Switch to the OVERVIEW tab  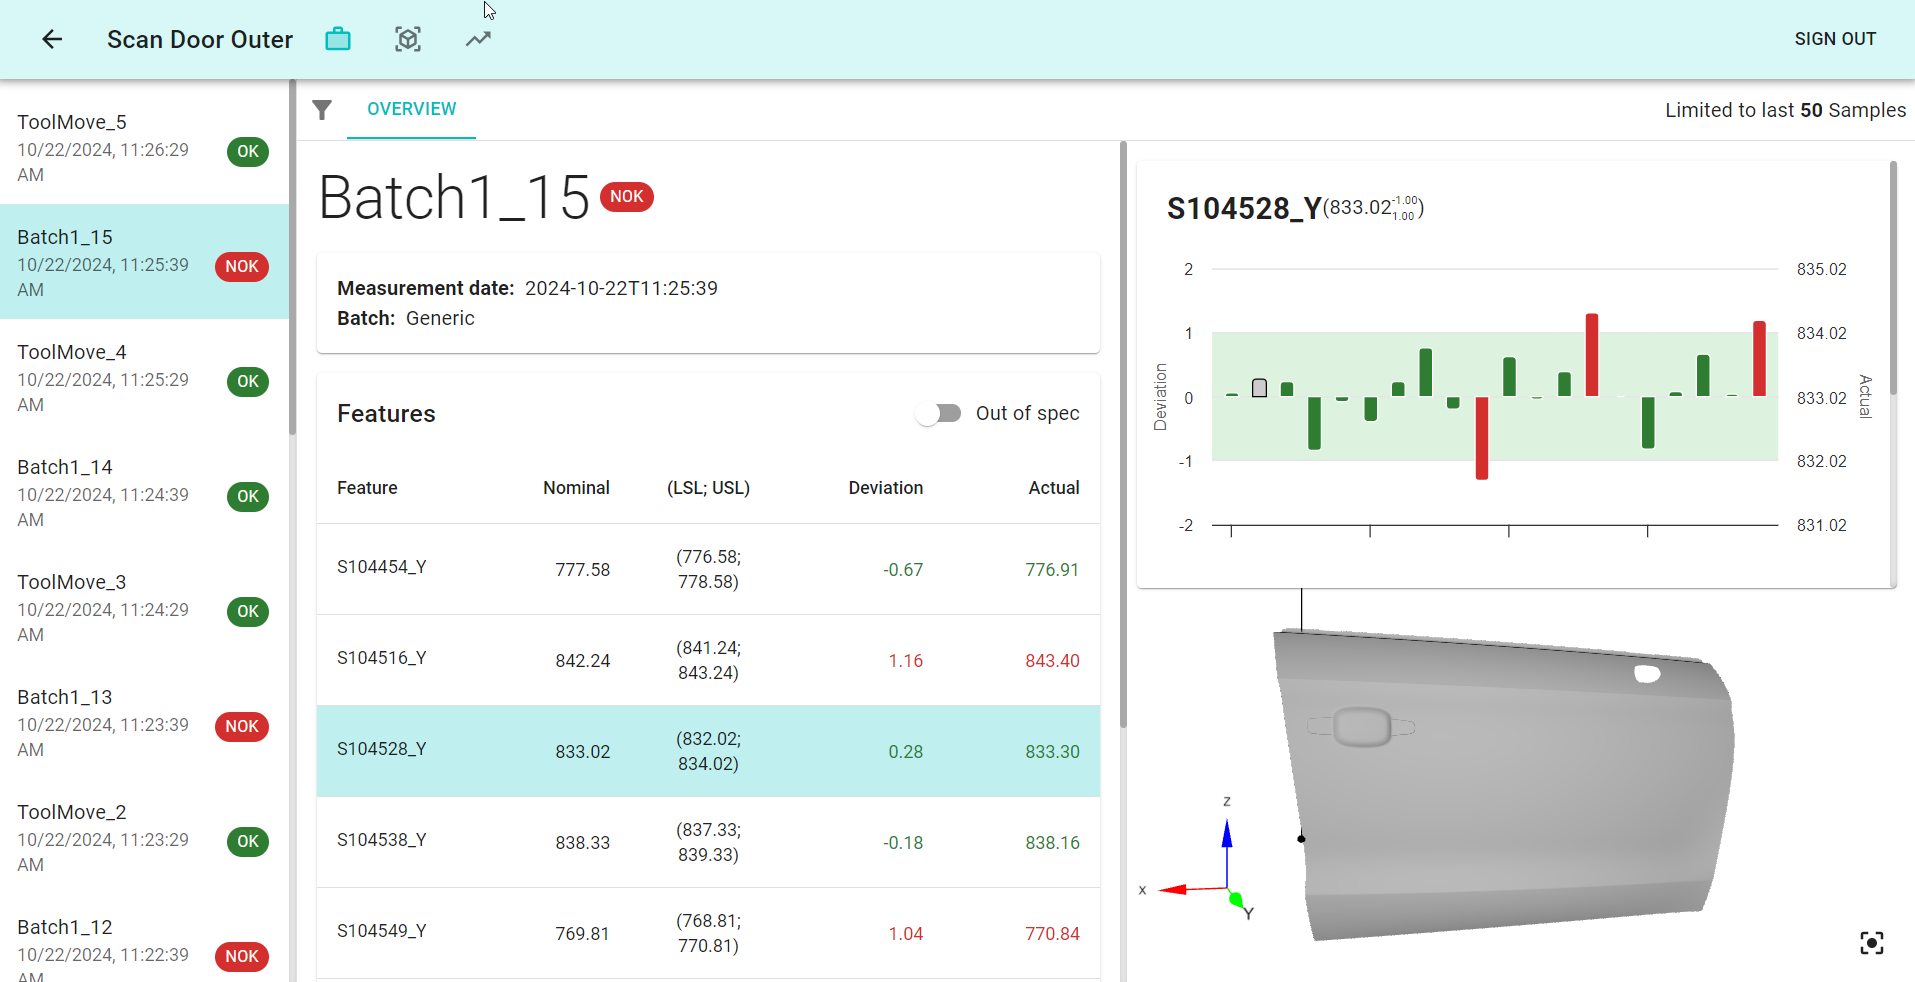(411, 109)
